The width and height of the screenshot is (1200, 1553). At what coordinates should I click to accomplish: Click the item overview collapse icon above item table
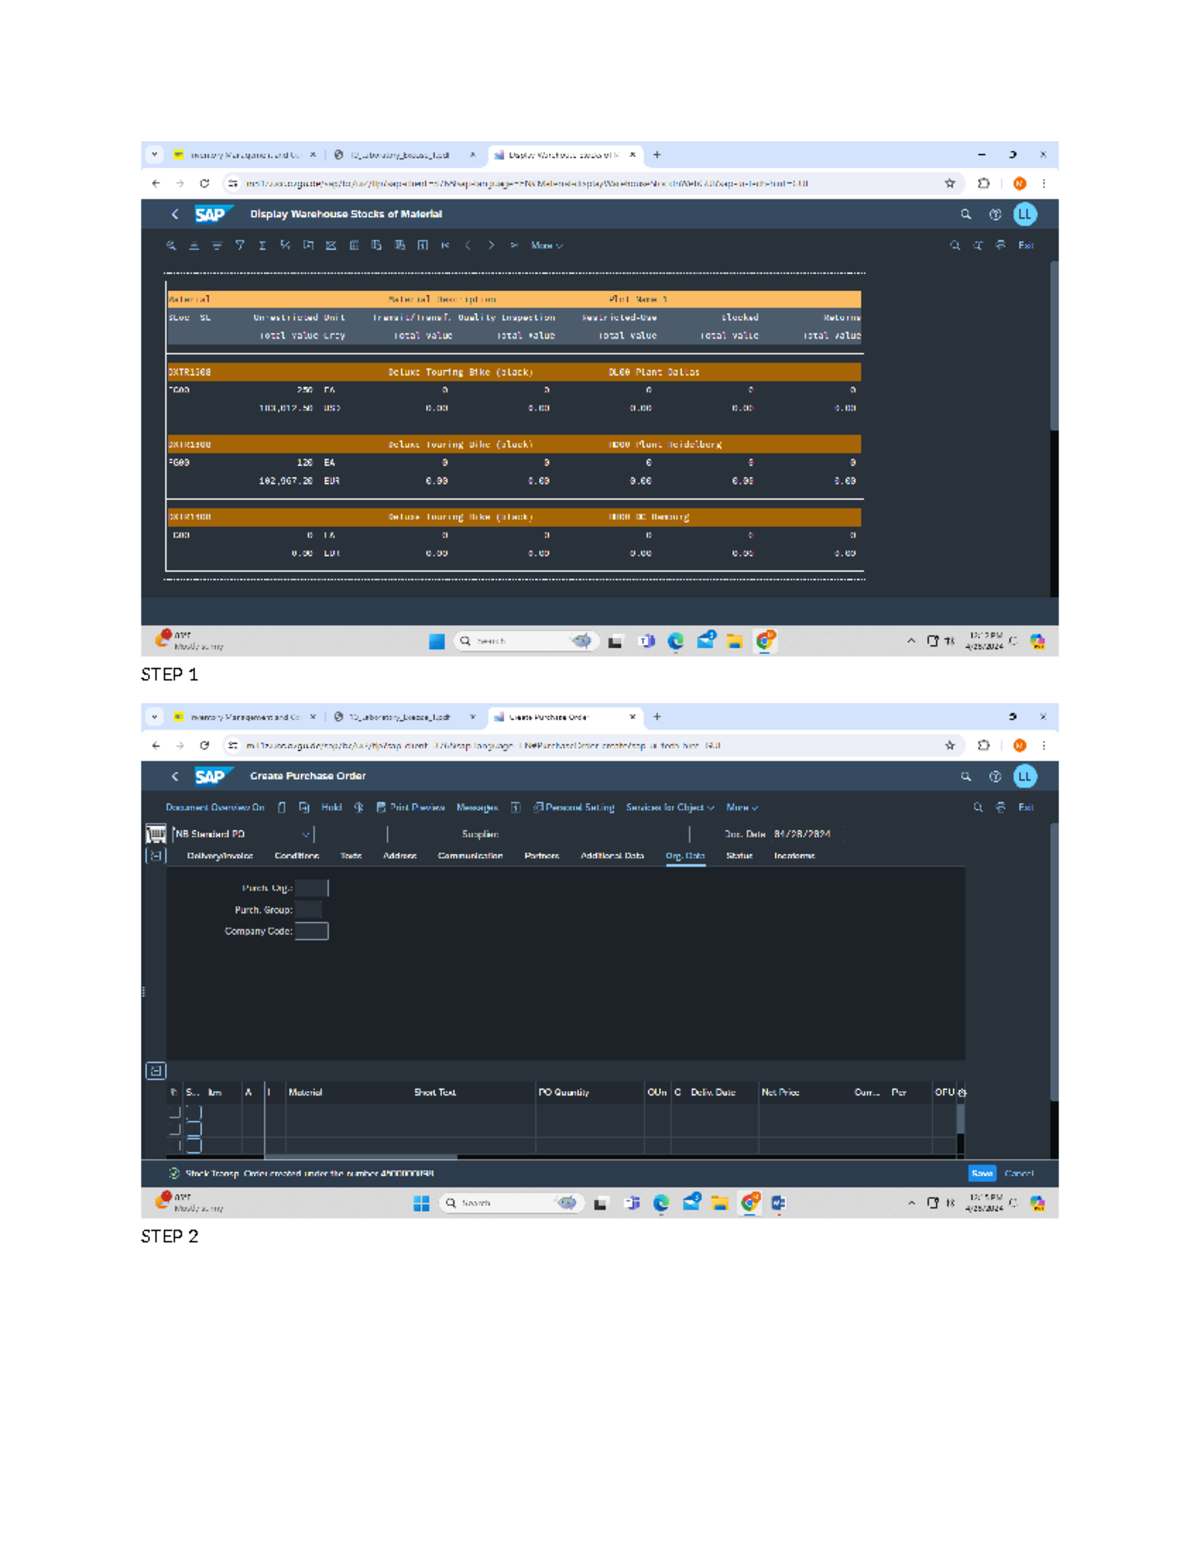[x=156, y=1071]
